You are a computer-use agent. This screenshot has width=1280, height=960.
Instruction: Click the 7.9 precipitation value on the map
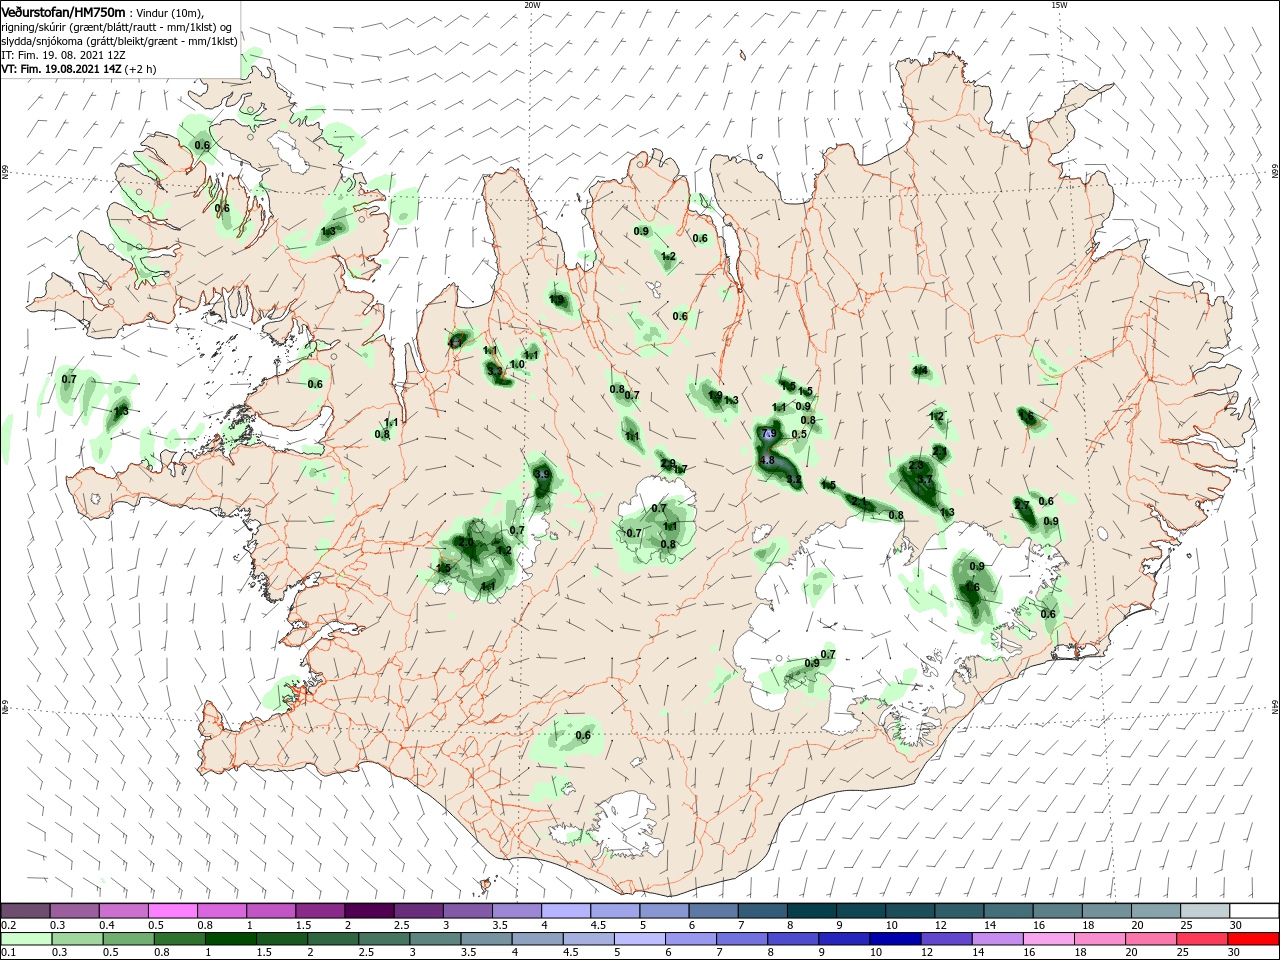[768, 434]
